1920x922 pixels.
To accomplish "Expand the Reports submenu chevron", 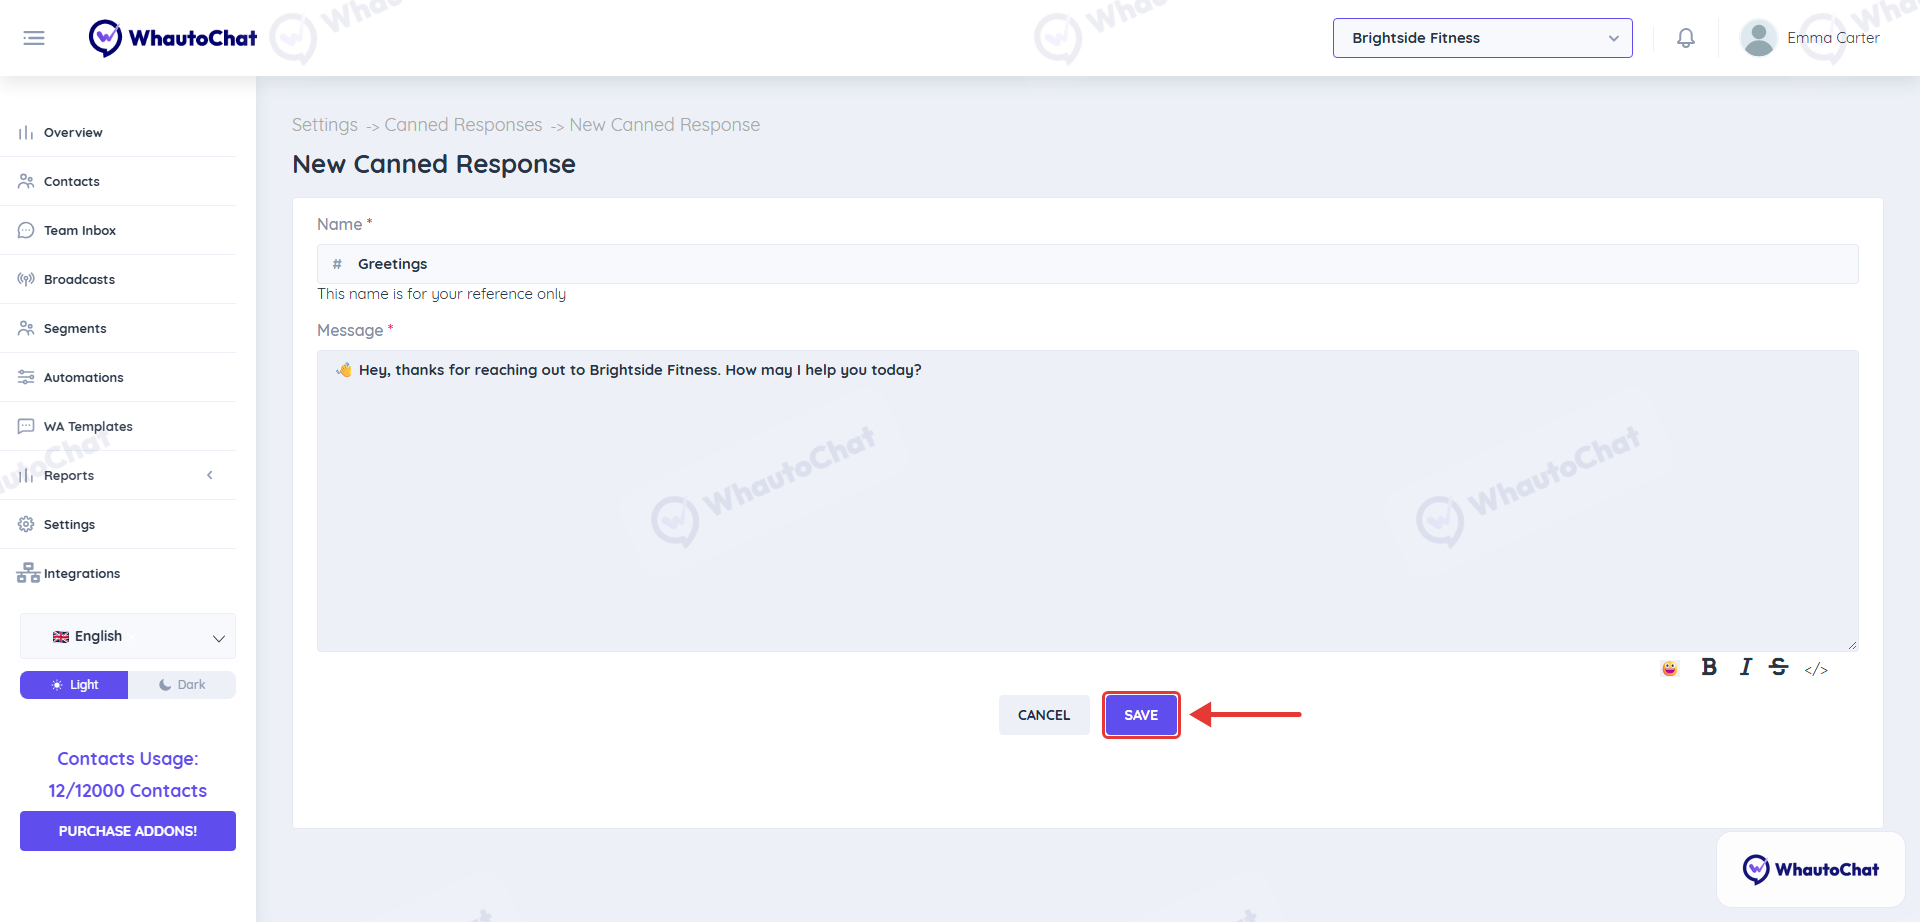I will (210, 475).
